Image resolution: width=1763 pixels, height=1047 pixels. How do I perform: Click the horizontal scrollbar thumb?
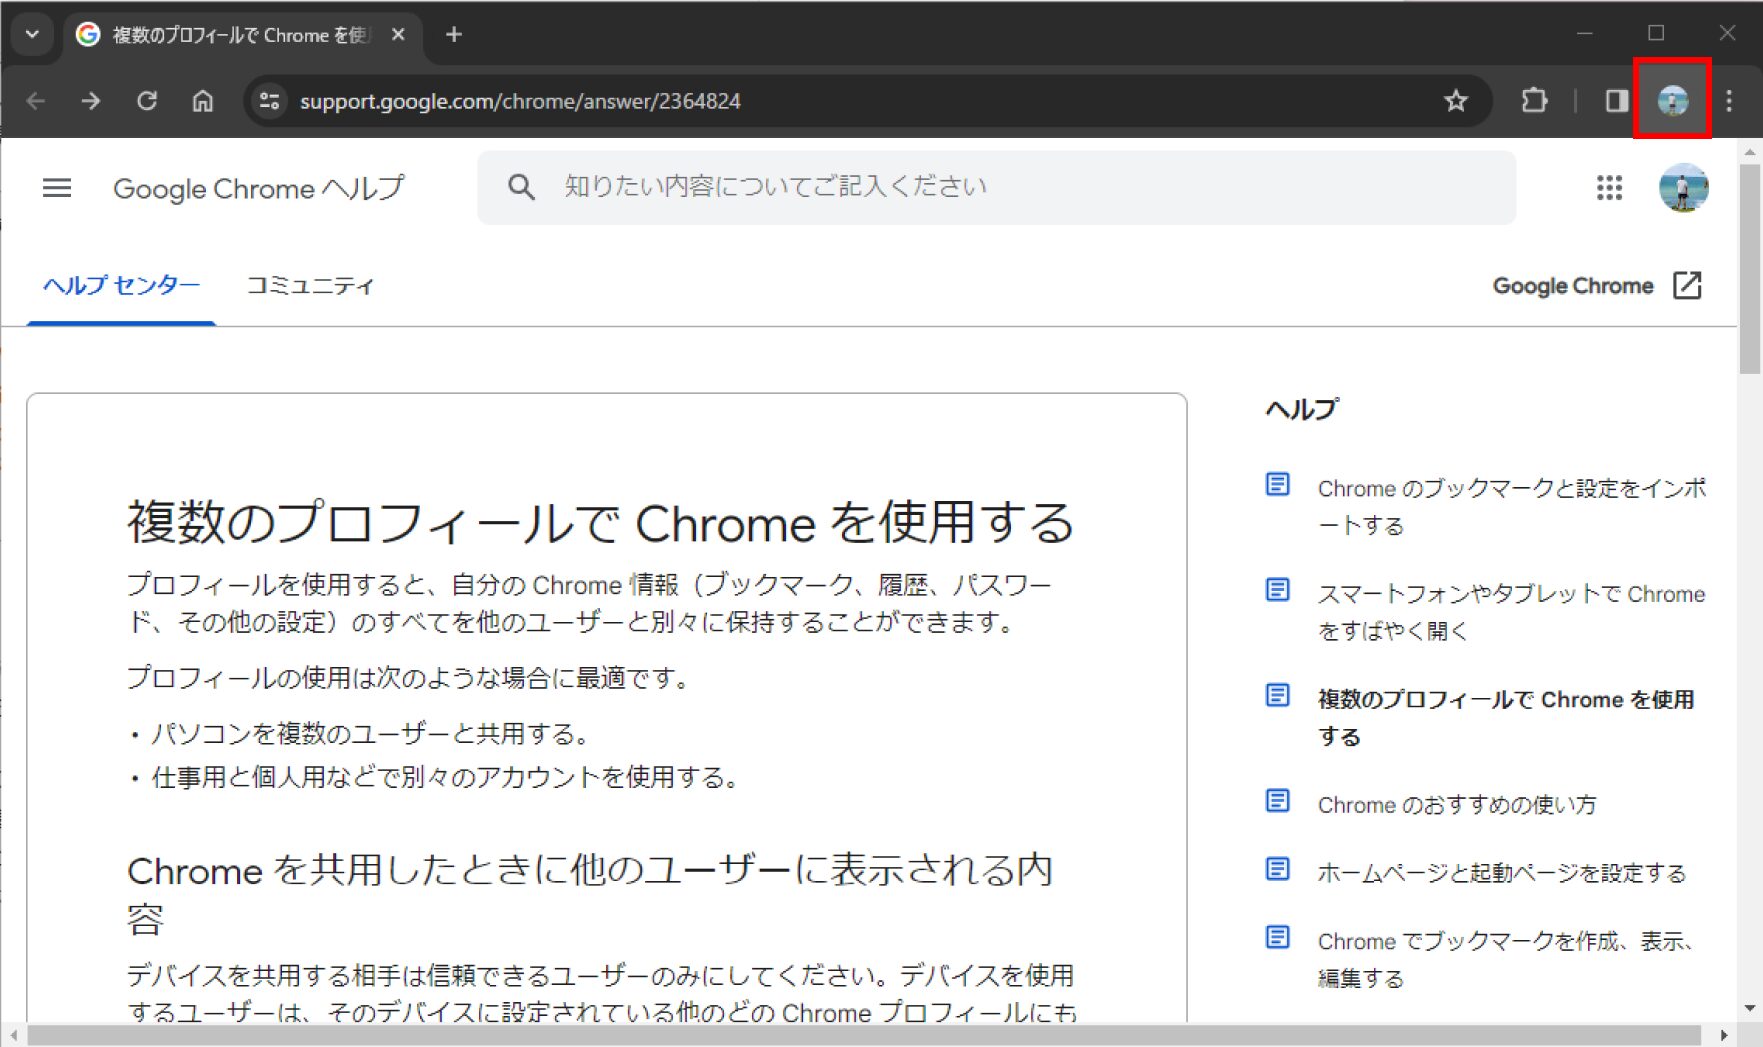tap(864, 1035)
